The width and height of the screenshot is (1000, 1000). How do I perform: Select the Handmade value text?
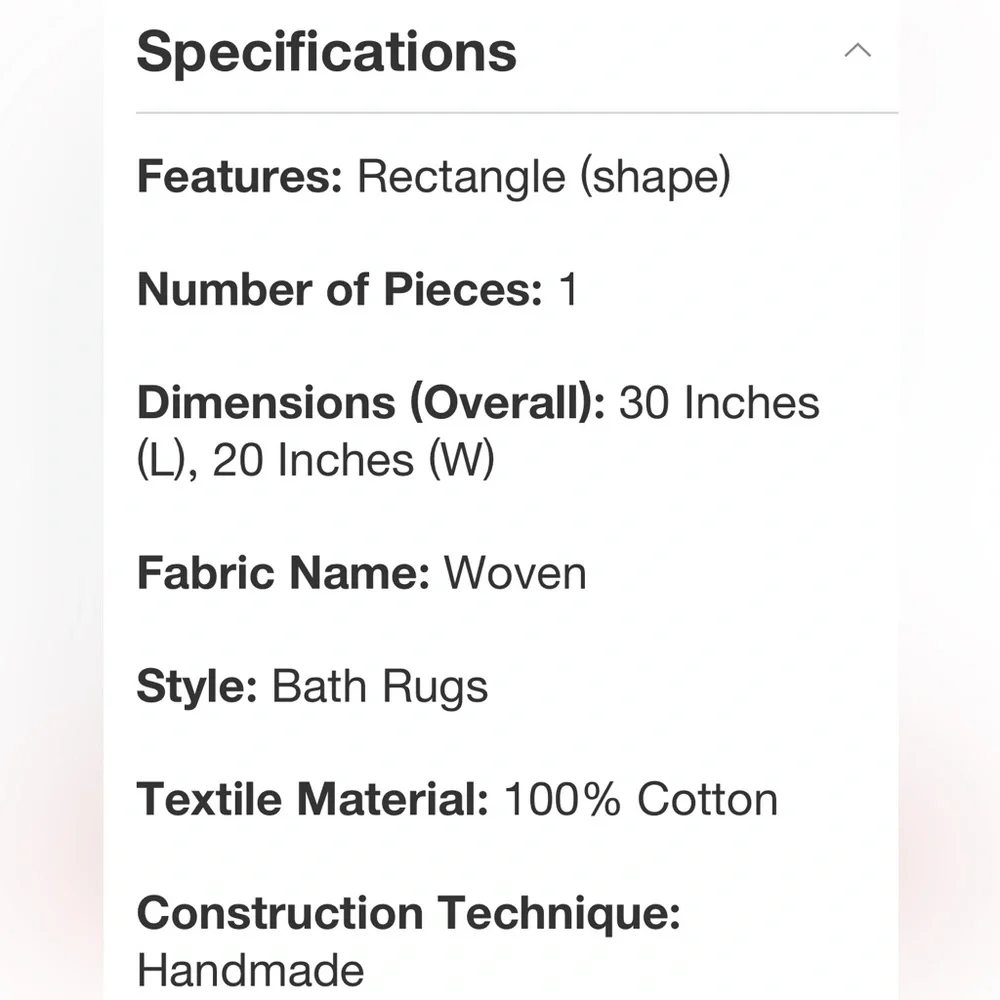pyautogui.click(x=251, y=971)
